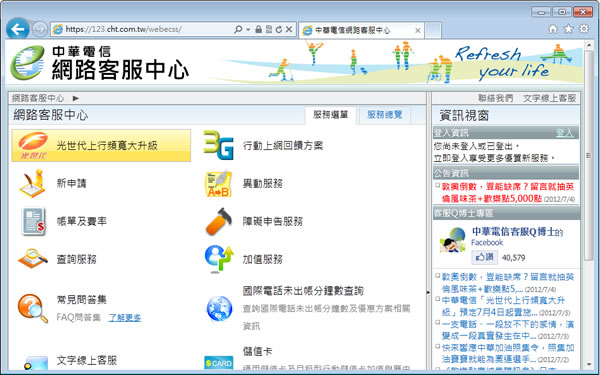This screenshot has width=600, height=375.
Task: Click 聯絡我們 in top right bar
Action: 496,98
